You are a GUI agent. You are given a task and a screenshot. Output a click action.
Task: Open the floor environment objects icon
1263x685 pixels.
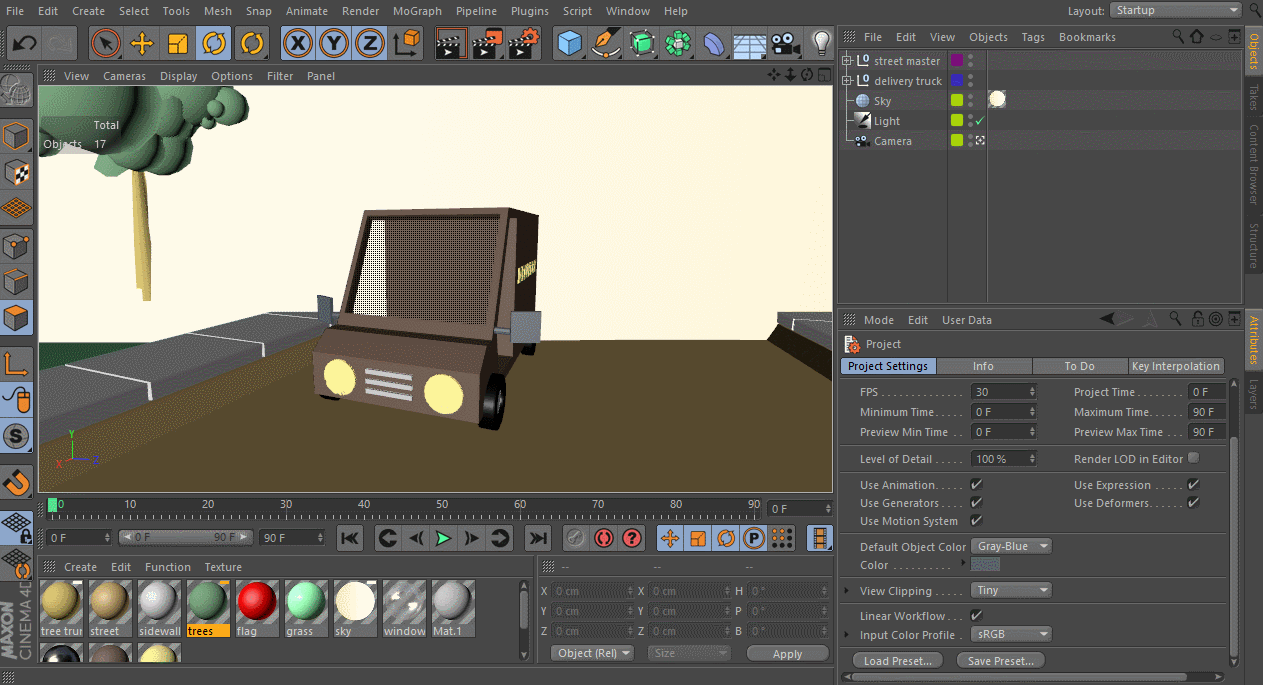[750, 44]
